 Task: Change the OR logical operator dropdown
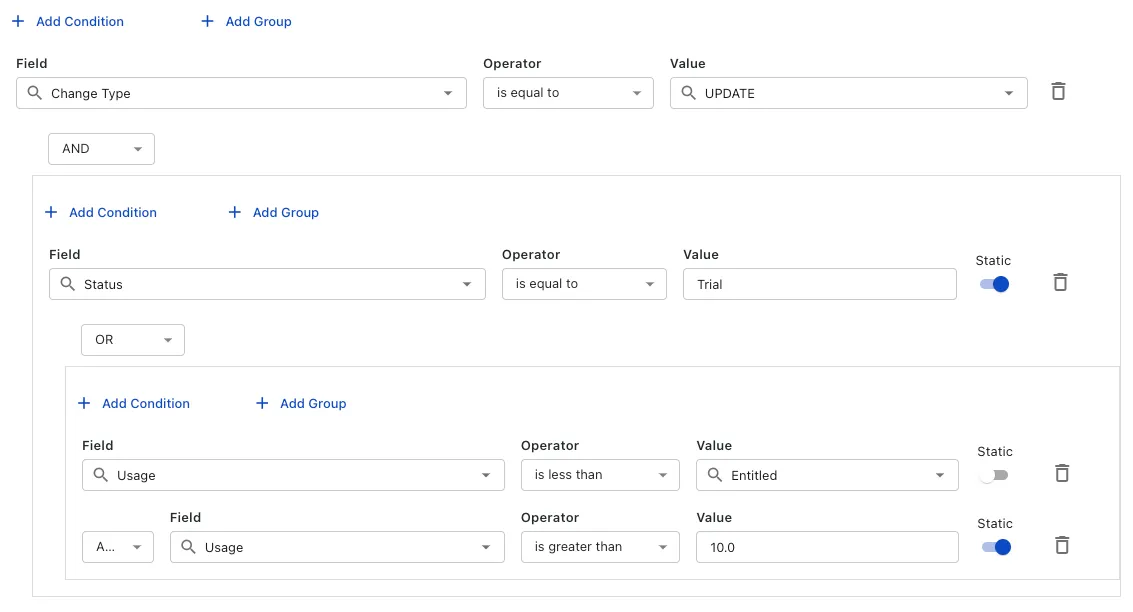(x=133, y=340)
